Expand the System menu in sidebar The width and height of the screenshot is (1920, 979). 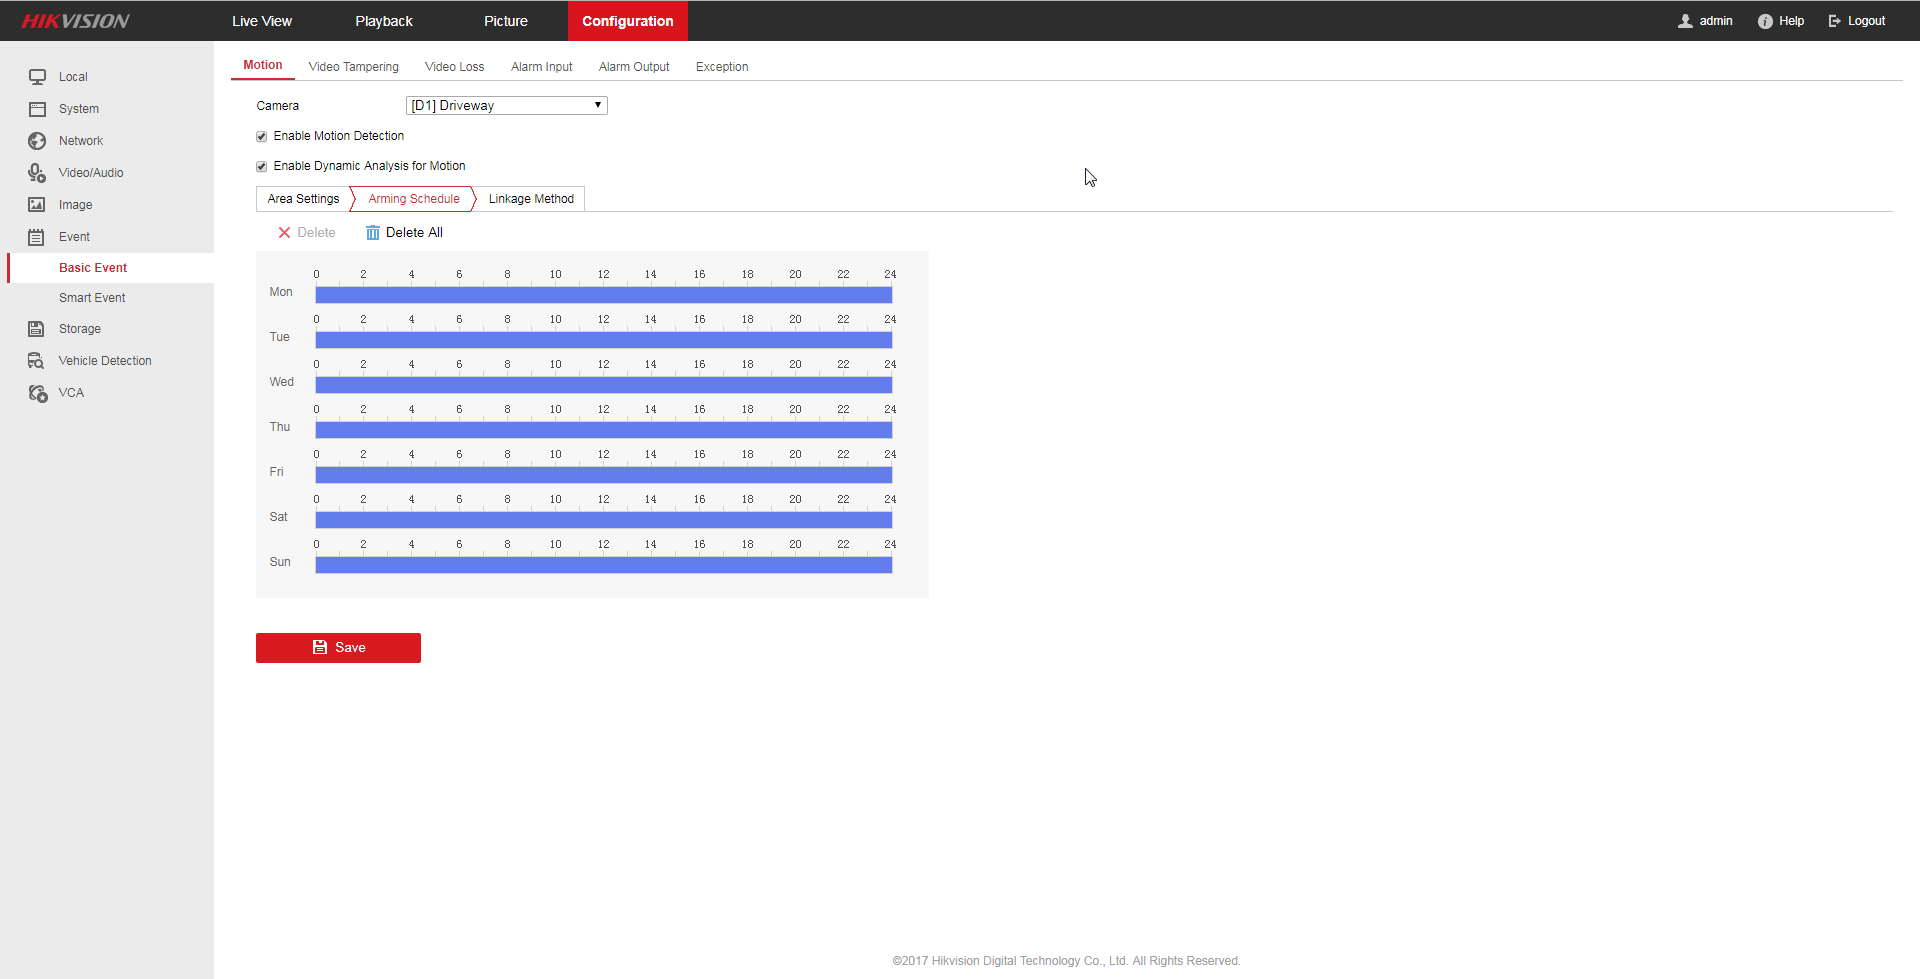tap(78, 109)
